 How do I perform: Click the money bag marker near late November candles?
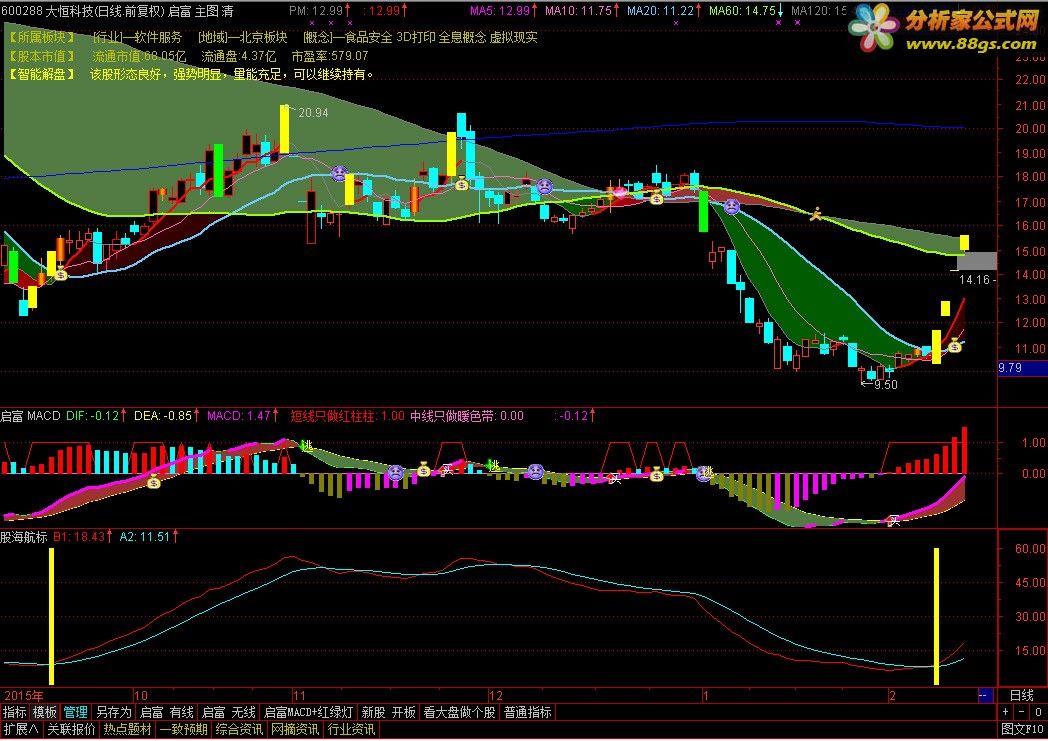coord(462,183)
